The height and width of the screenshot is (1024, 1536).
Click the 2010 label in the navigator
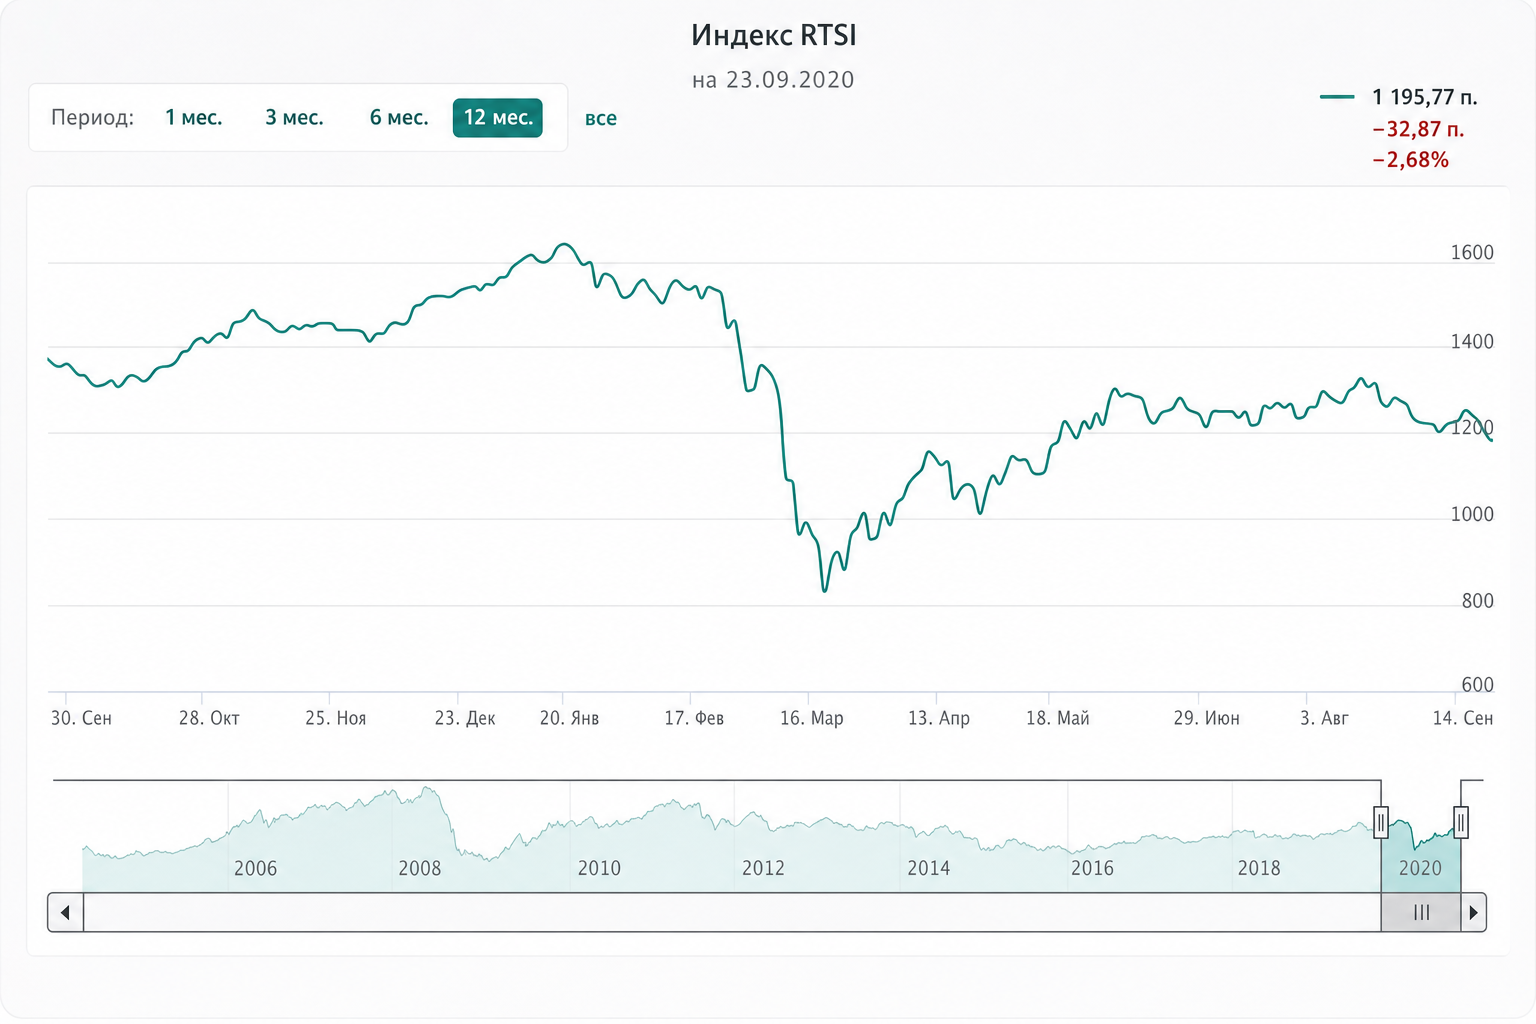click(x=599, y=868)
